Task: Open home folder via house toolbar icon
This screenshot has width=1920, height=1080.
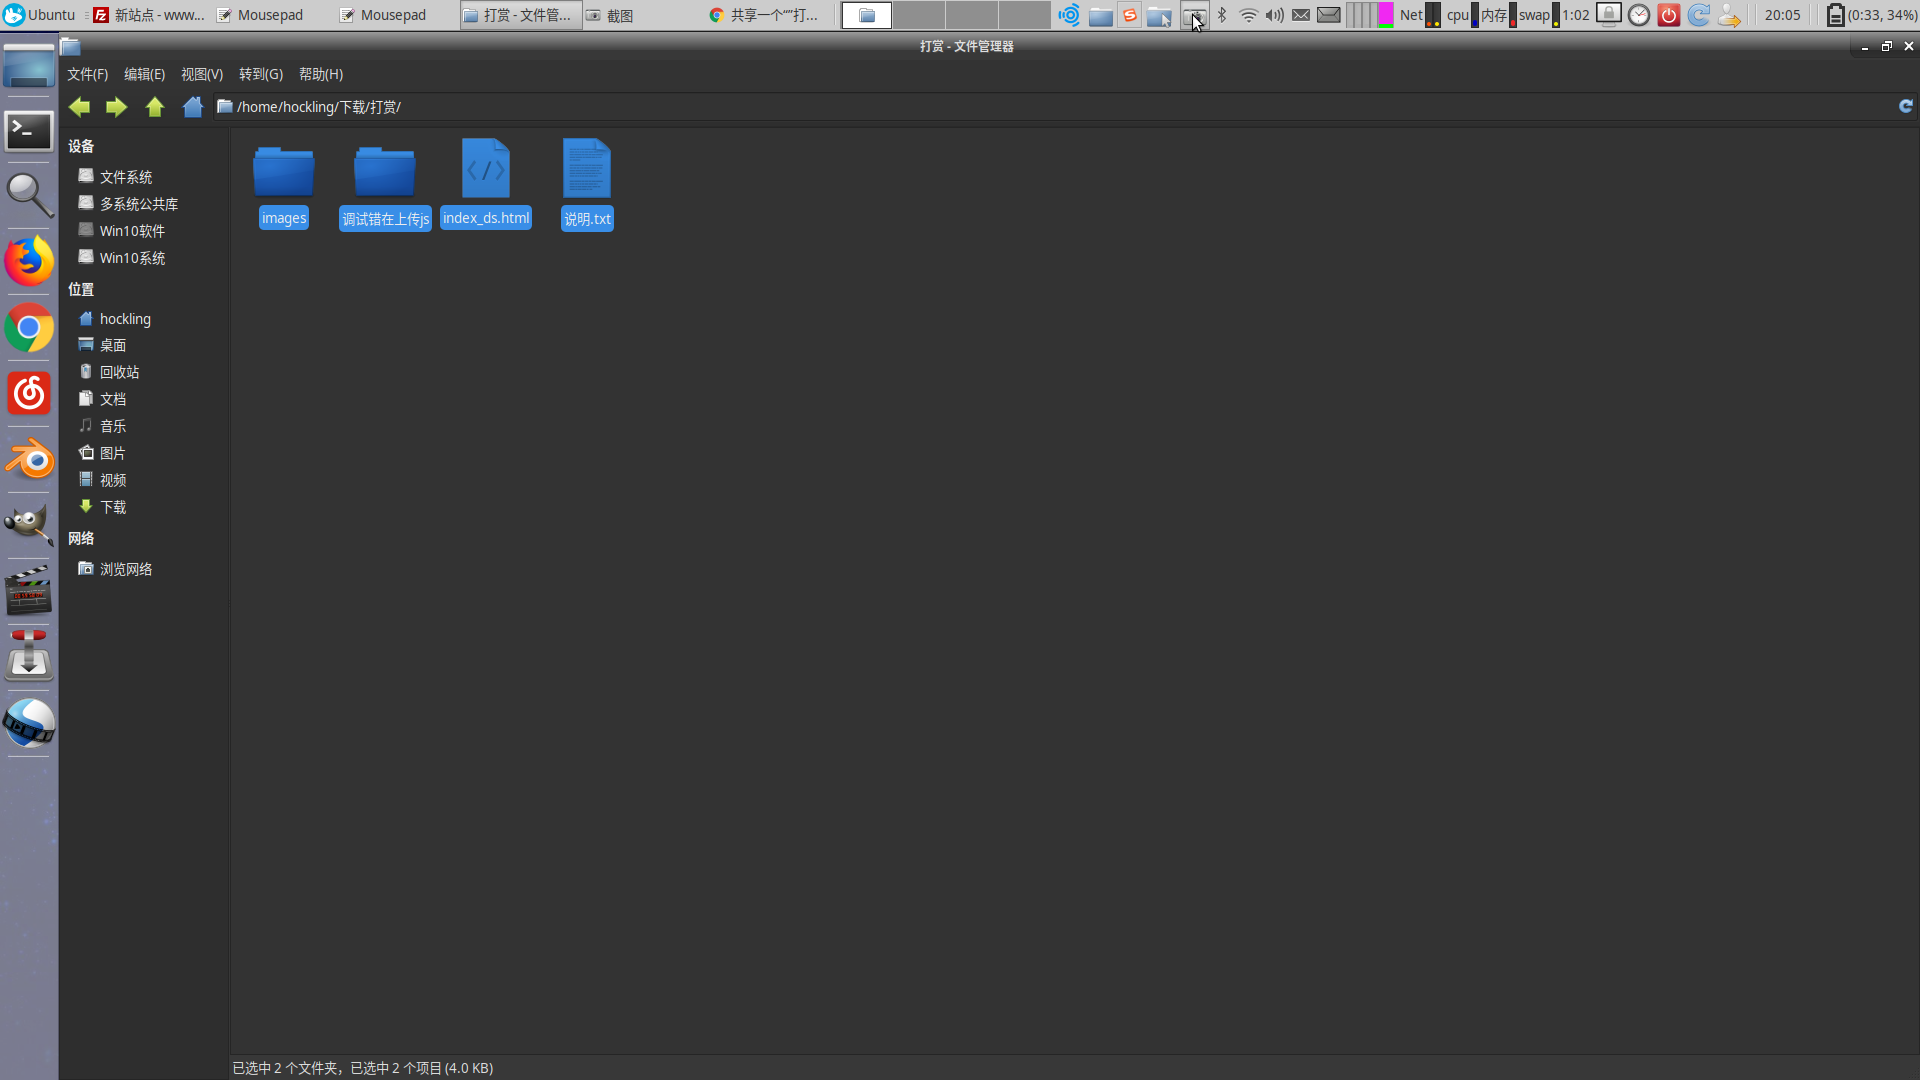Action: [x=193, y=107]
